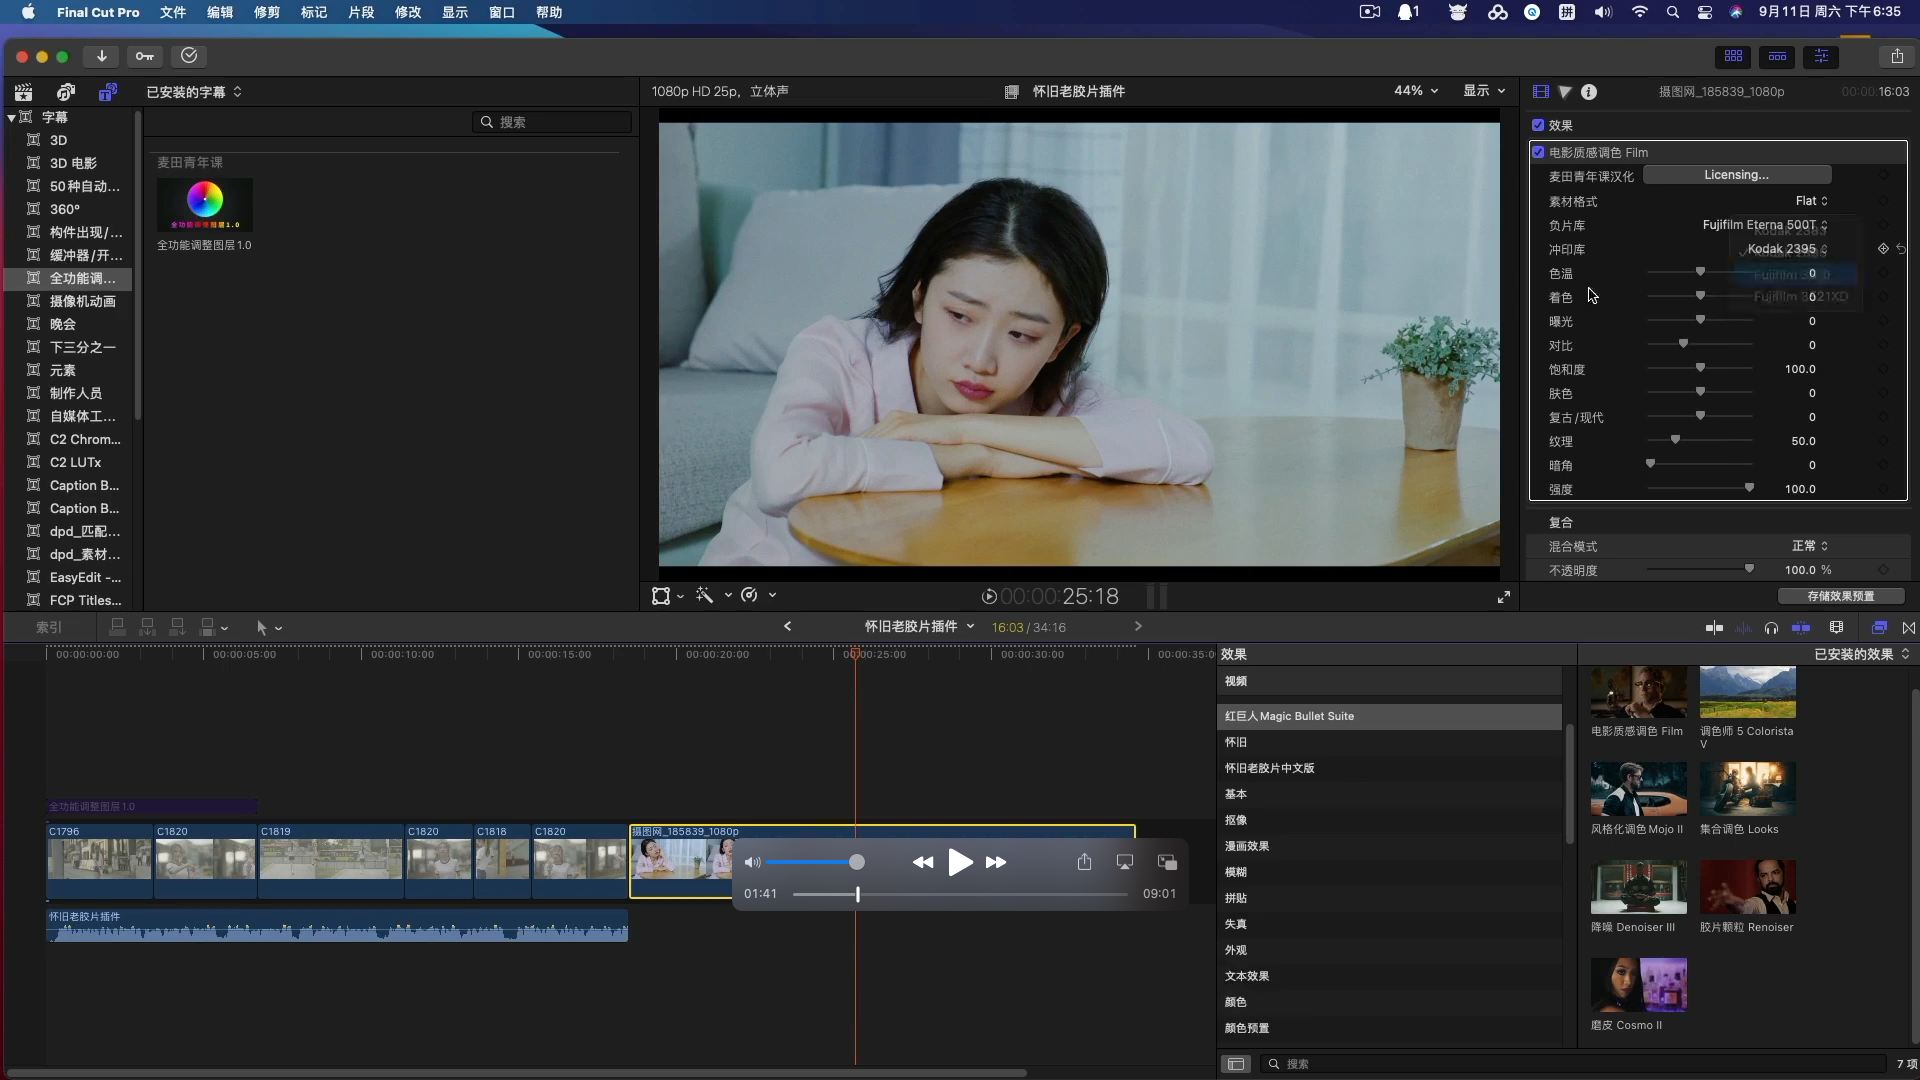
Task: Click the share export icon in toolbar
Action: pyautogui.click(x=1896, y=57)
